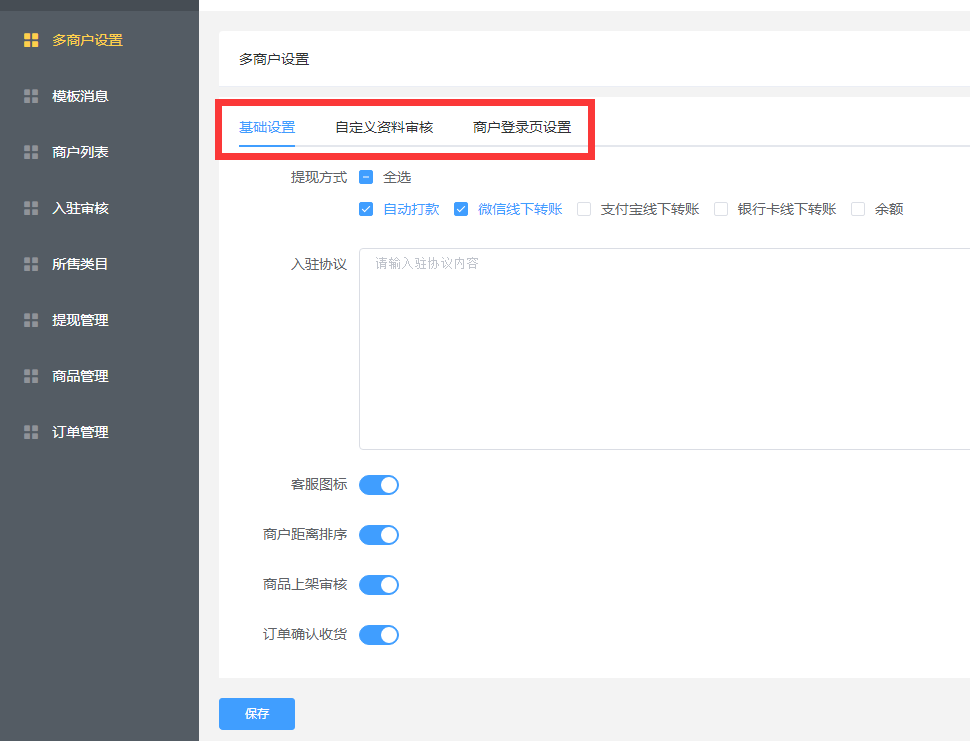Viewport: 970px width, 741px height.
Task: Disable the 订单确认收货 switch
Action: pyautogui.click(x=379, y=635)
